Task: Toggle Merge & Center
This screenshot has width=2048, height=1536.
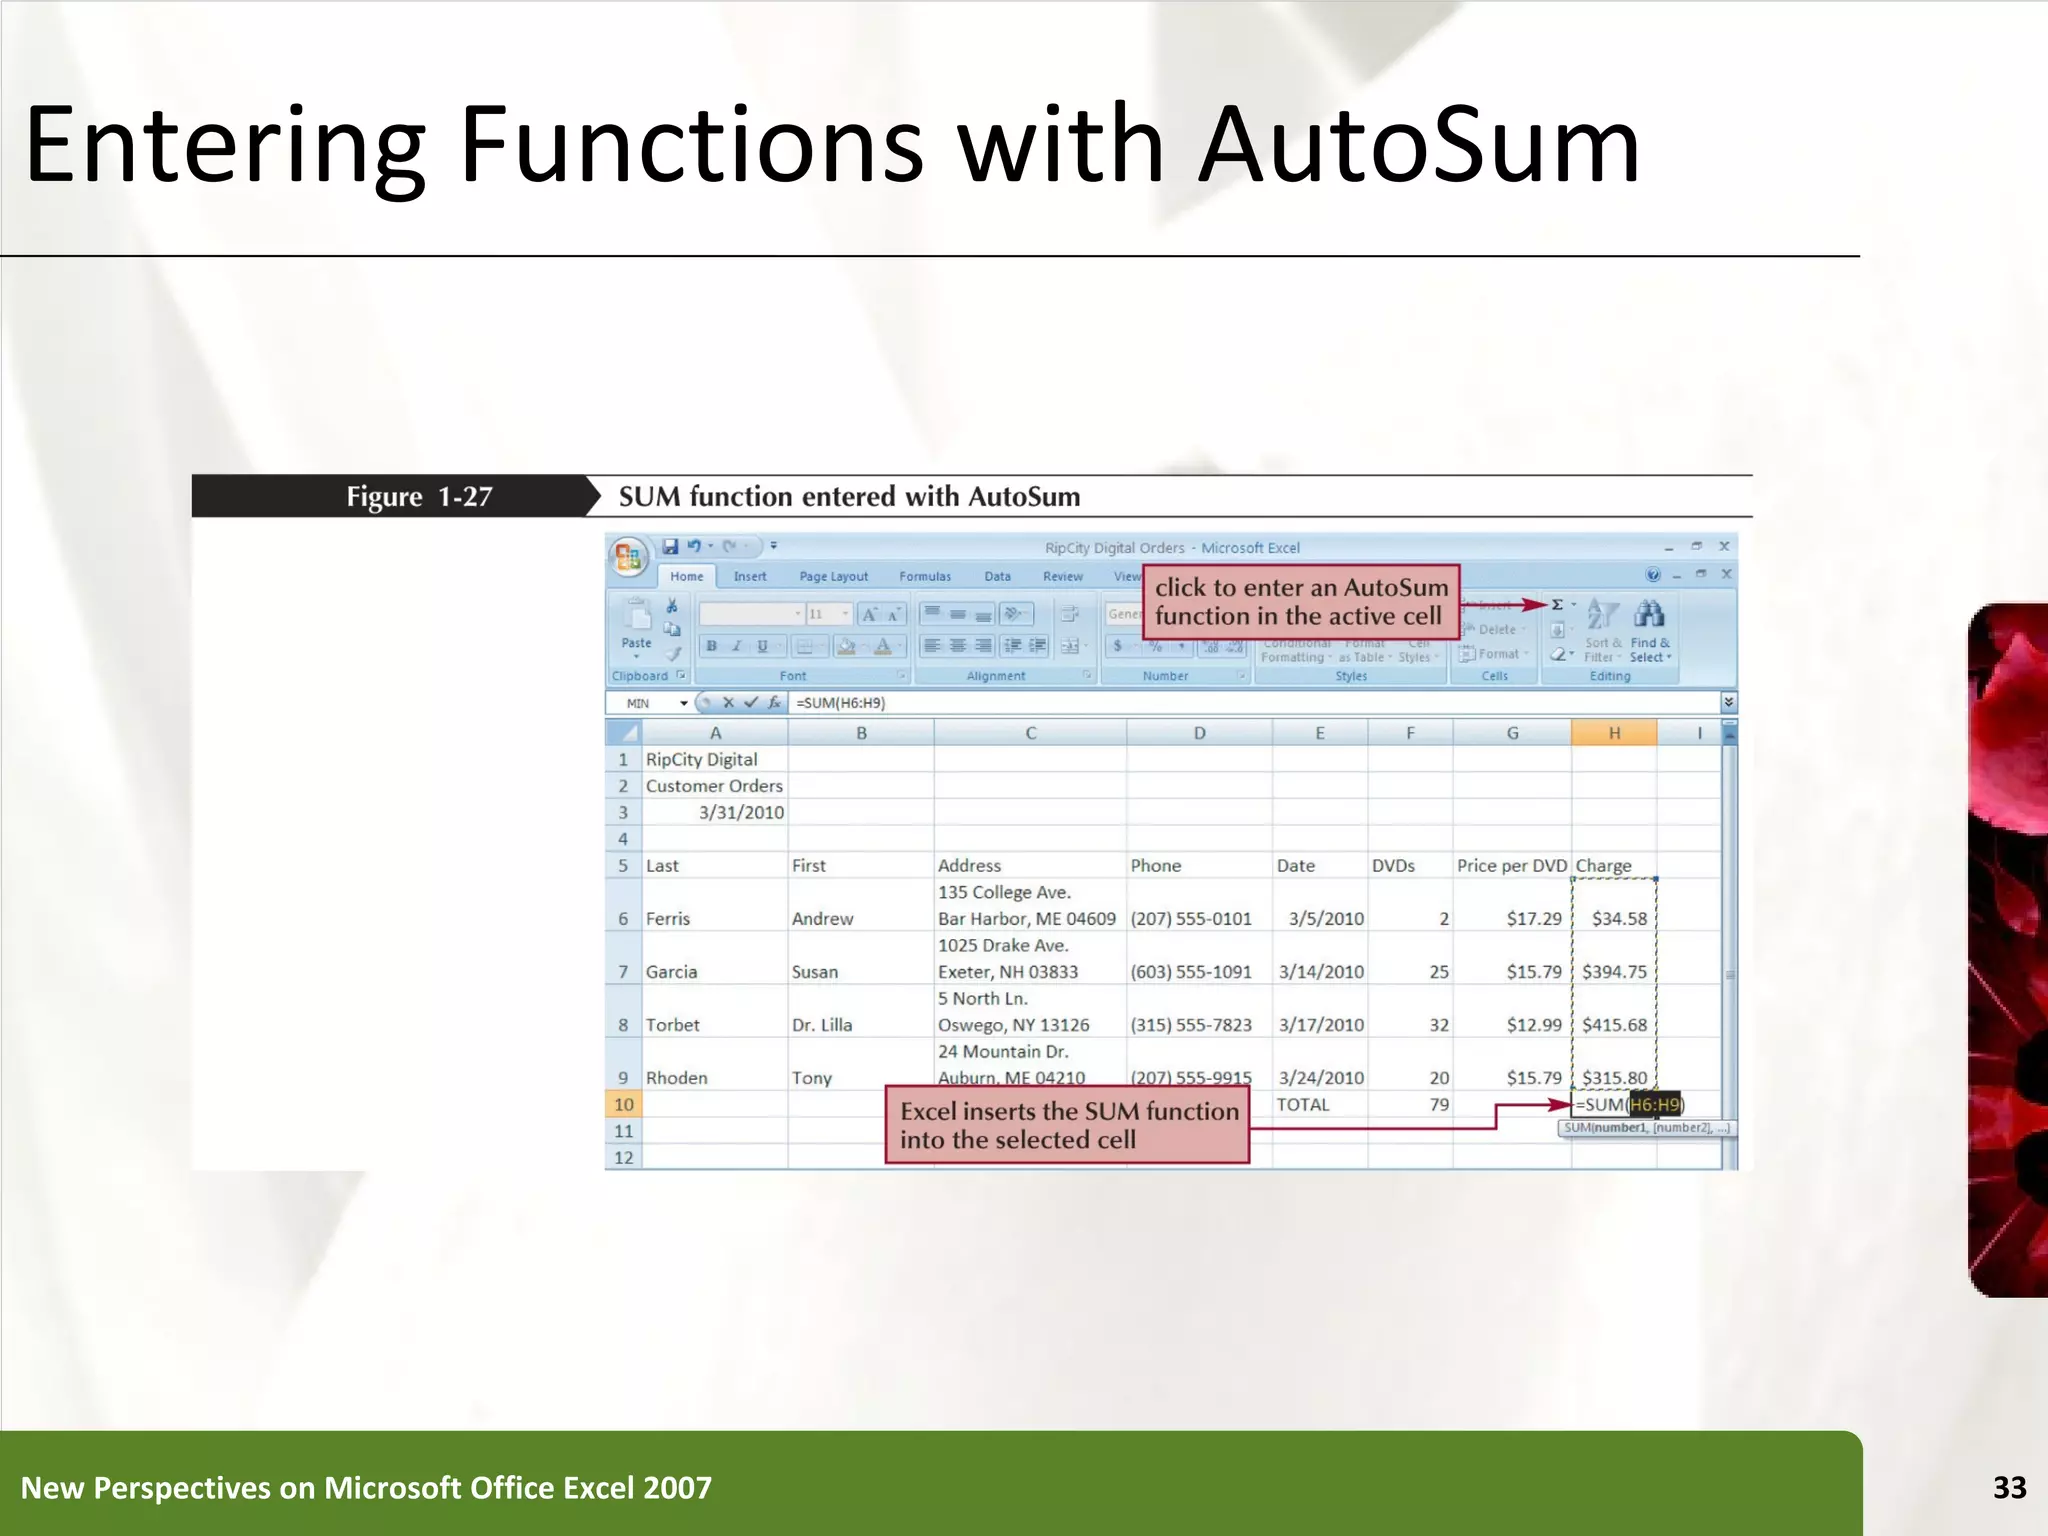Action: tap(1069, 646)
